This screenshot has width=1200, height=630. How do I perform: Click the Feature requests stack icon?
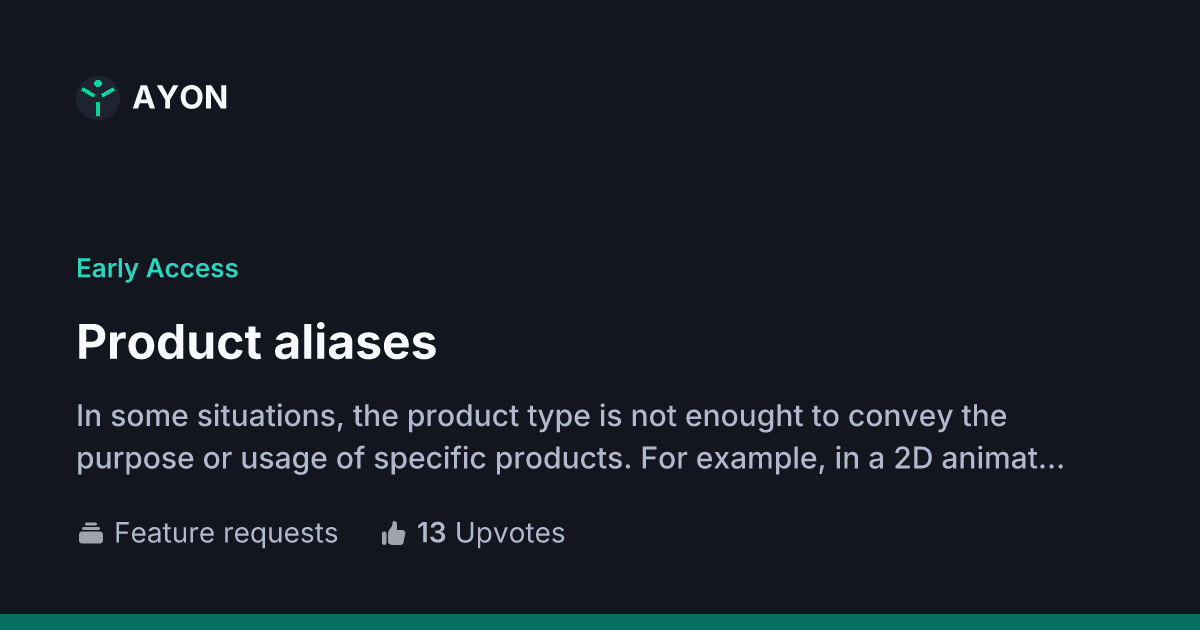tap(91, 534)
